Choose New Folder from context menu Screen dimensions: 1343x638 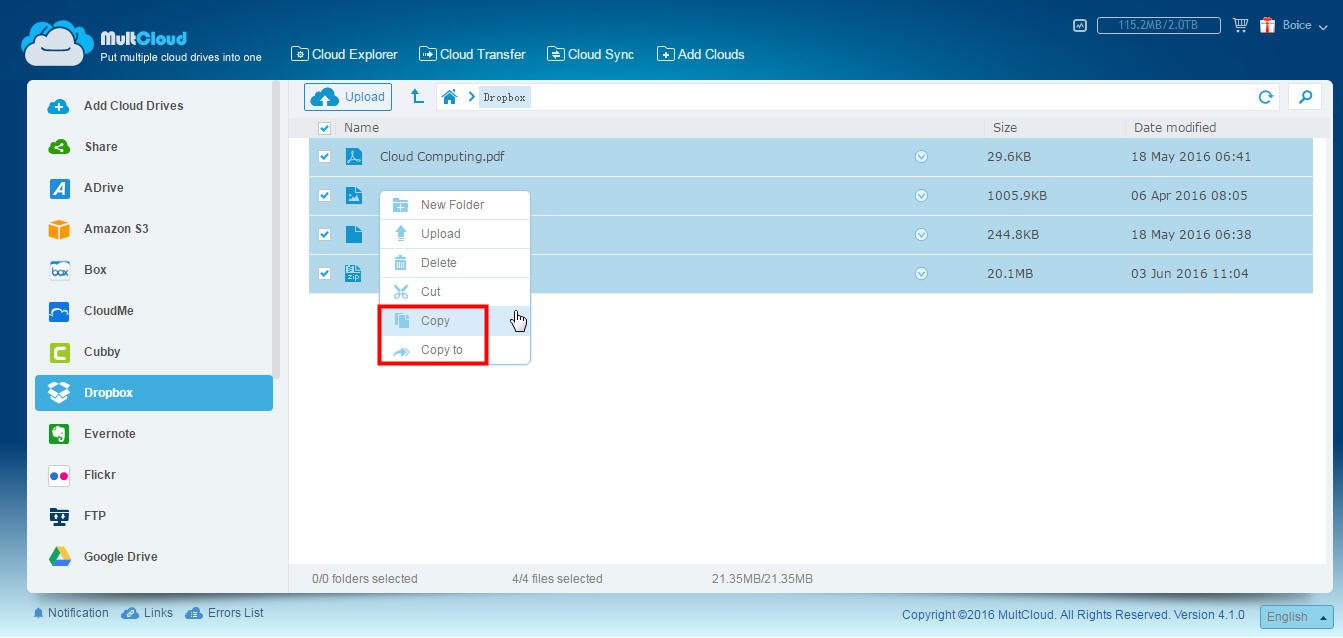click(x=455, y=205)
